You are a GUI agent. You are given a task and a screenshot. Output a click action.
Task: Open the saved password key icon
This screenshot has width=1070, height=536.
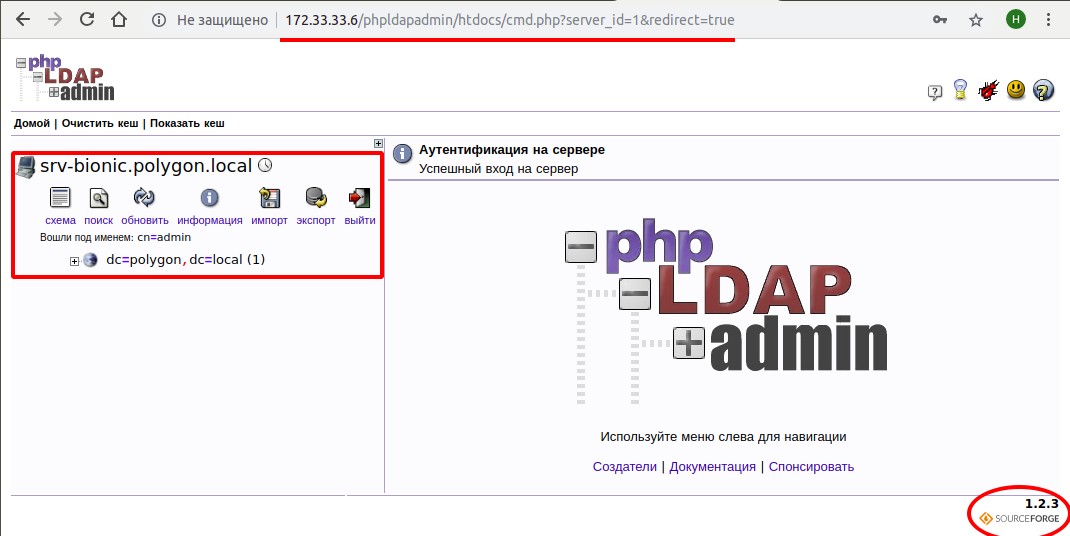940,20
